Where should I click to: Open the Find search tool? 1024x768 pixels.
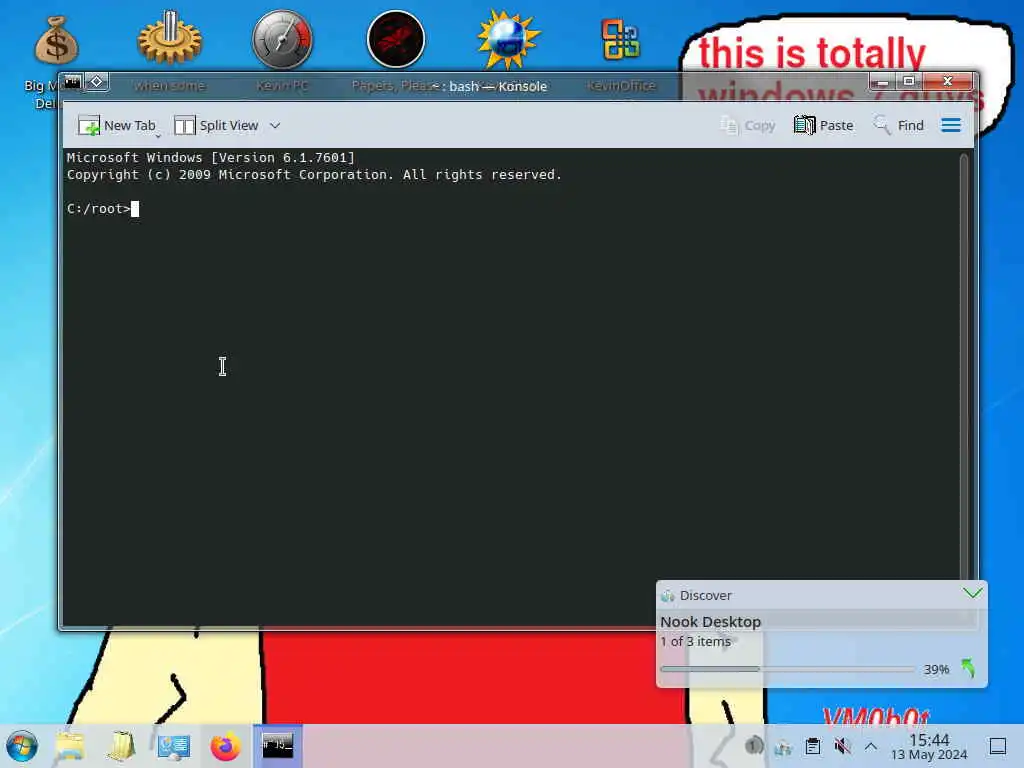pos(899,125)
